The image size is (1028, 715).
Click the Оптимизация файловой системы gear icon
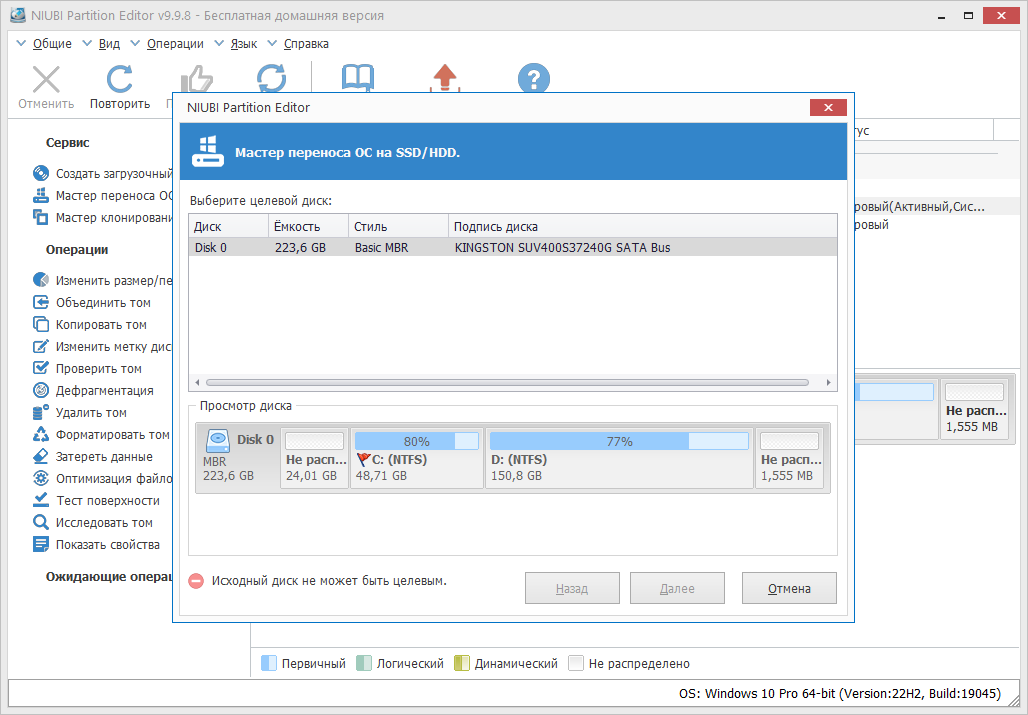pos(41,478)
